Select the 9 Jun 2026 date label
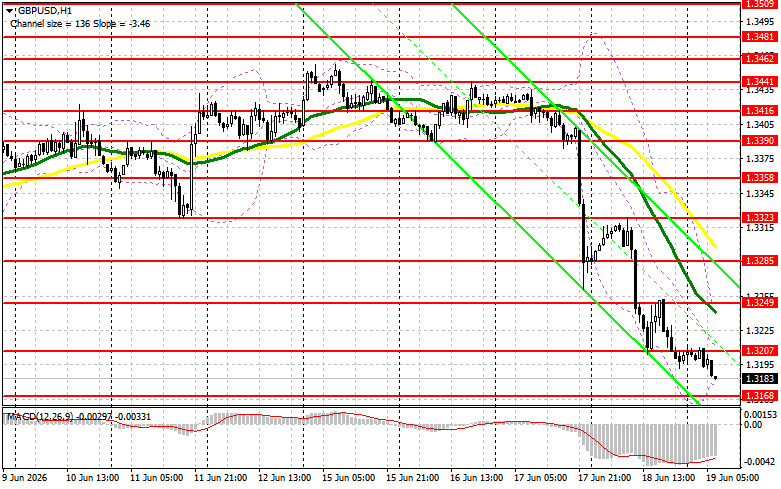The image size is (781, 489). [25, 478]
